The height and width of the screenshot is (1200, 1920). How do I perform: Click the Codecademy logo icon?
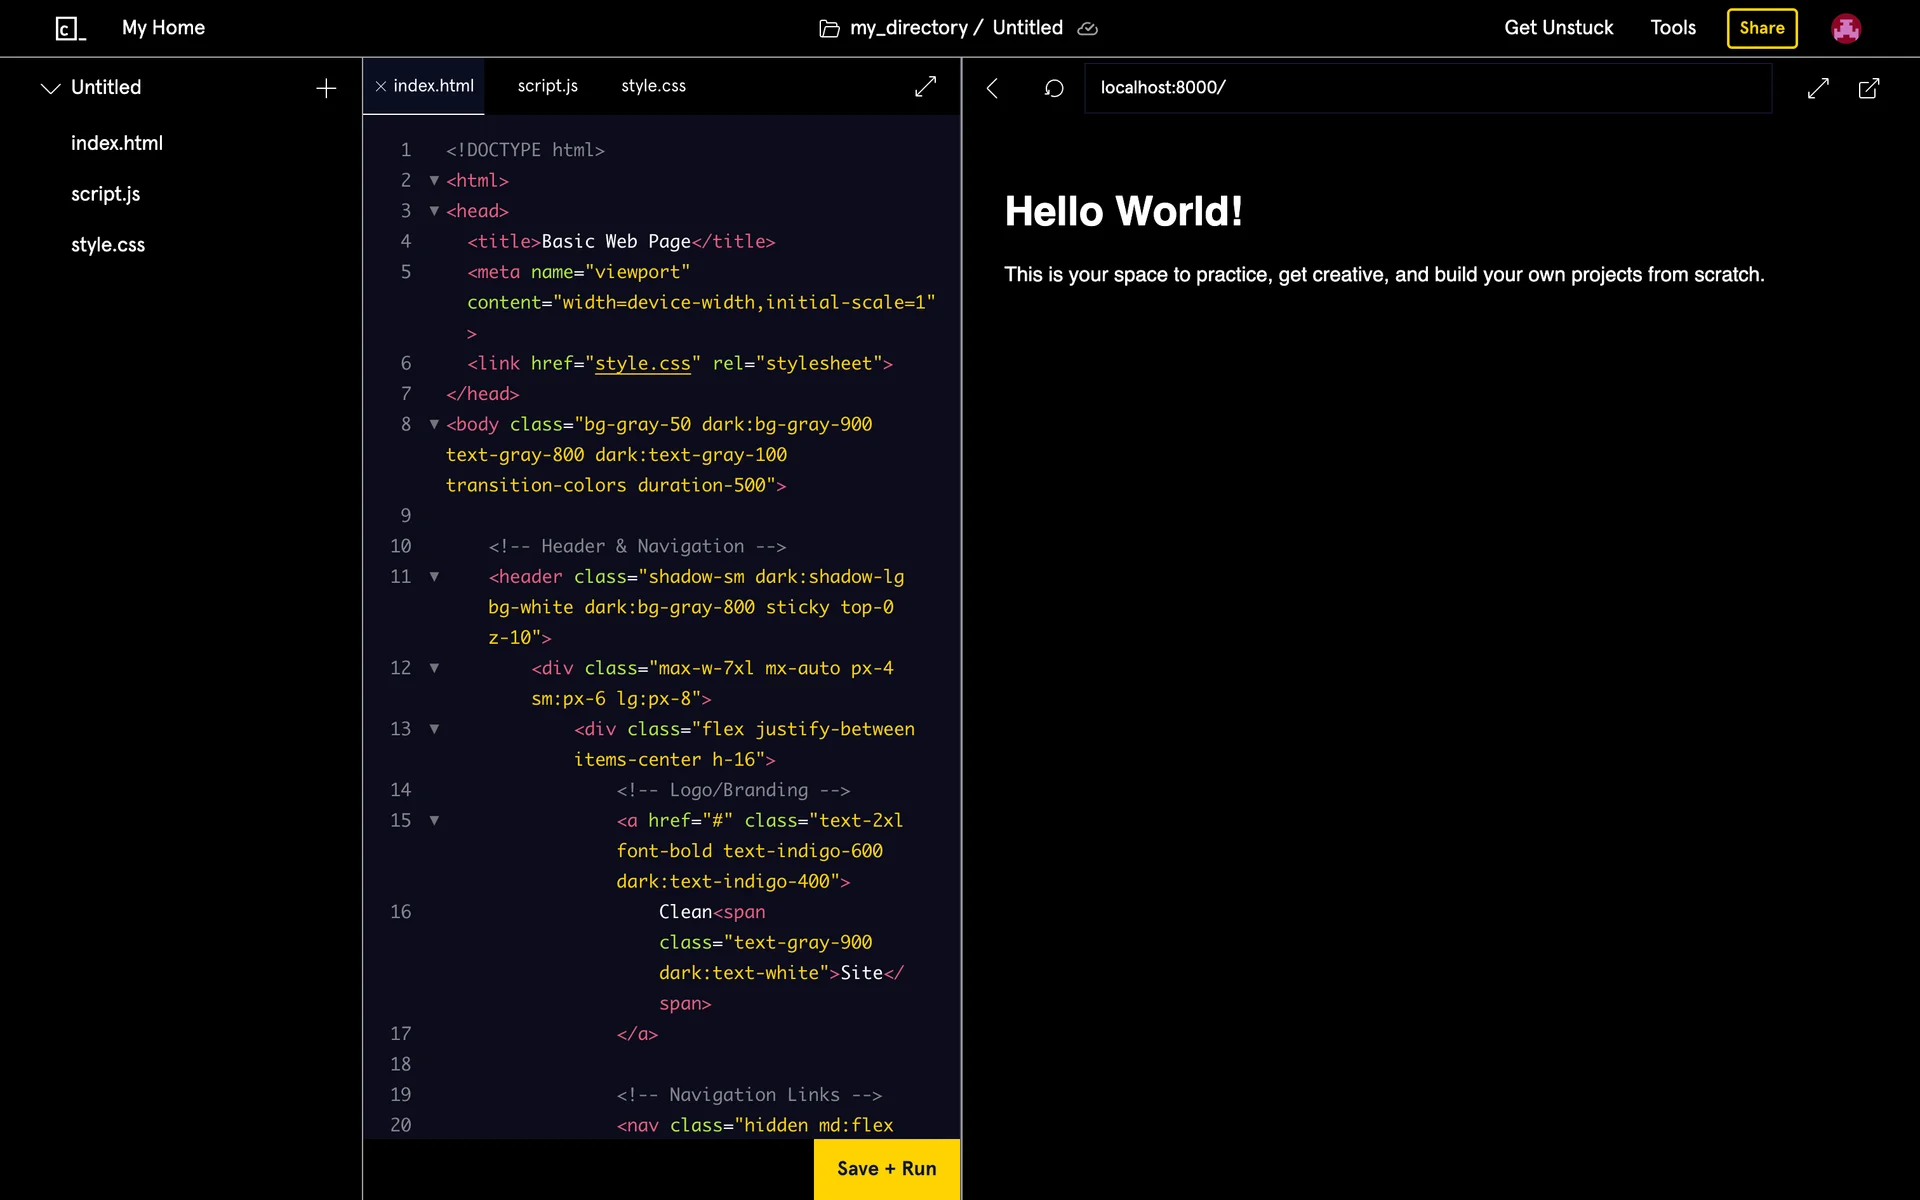pyautogui.click(x=70, y=28)
